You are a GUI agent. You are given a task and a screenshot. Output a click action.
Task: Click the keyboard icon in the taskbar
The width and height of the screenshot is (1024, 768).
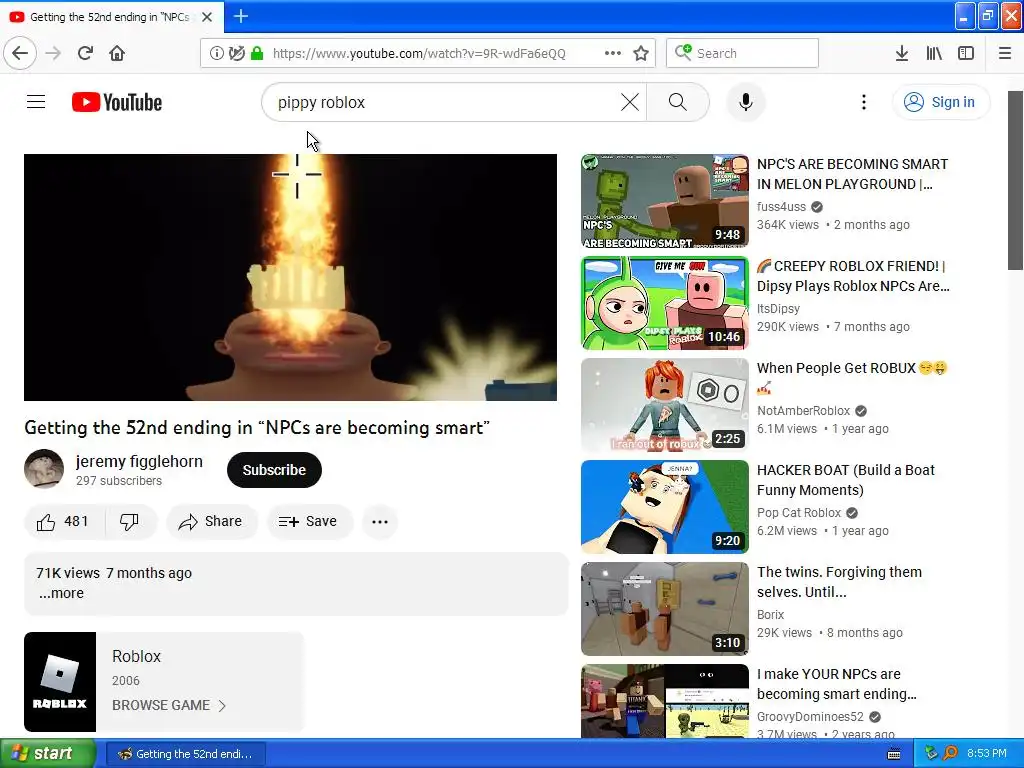pyautogui.click(x=894, y=754)
